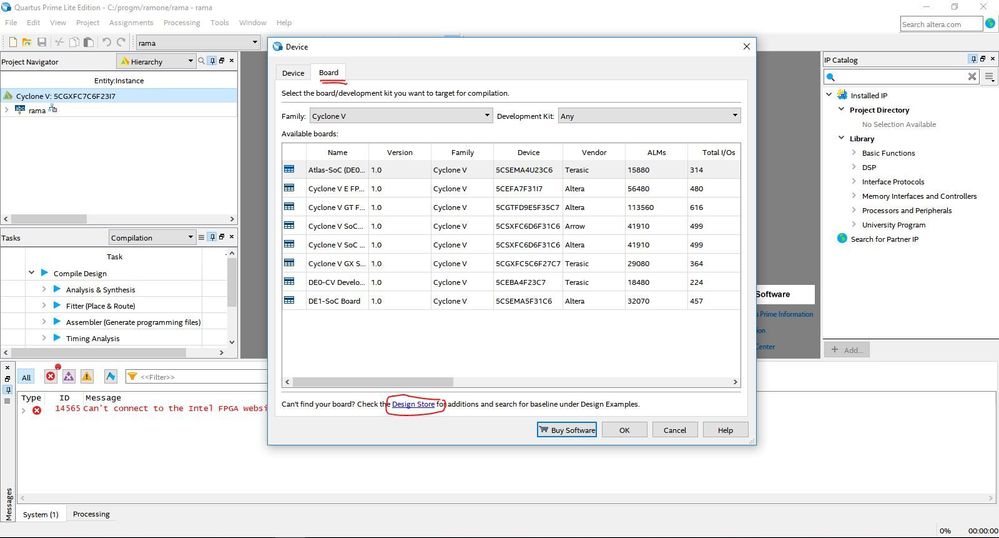Toggle critical warning messages filter icon
999x538 pixels.
(x=68, y=376)
